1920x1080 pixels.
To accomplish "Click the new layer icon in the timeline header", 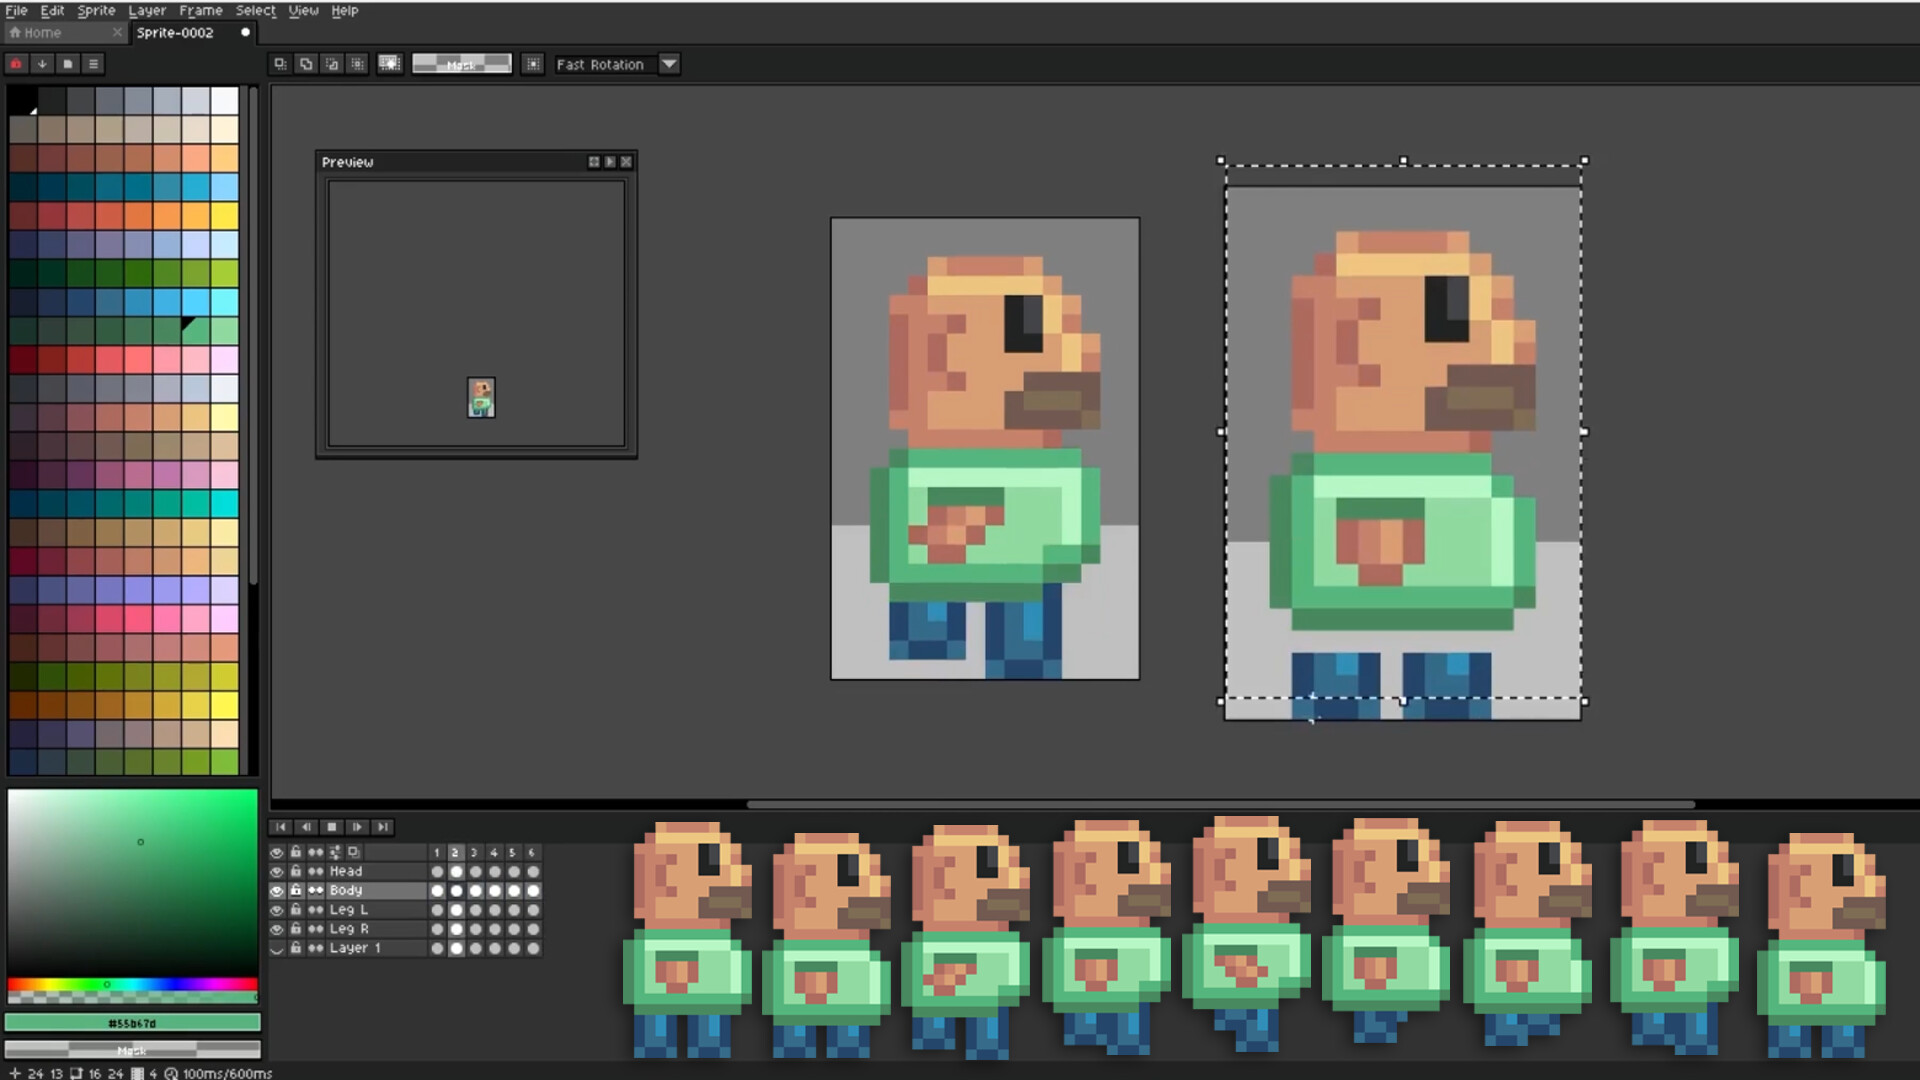I will 353,852.
